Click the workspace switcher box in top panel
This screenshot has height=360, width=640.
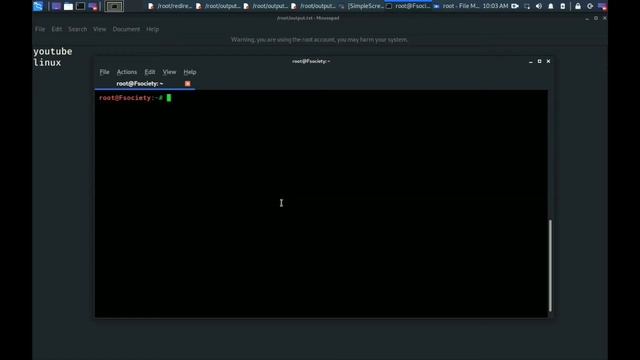coord(114,7)
